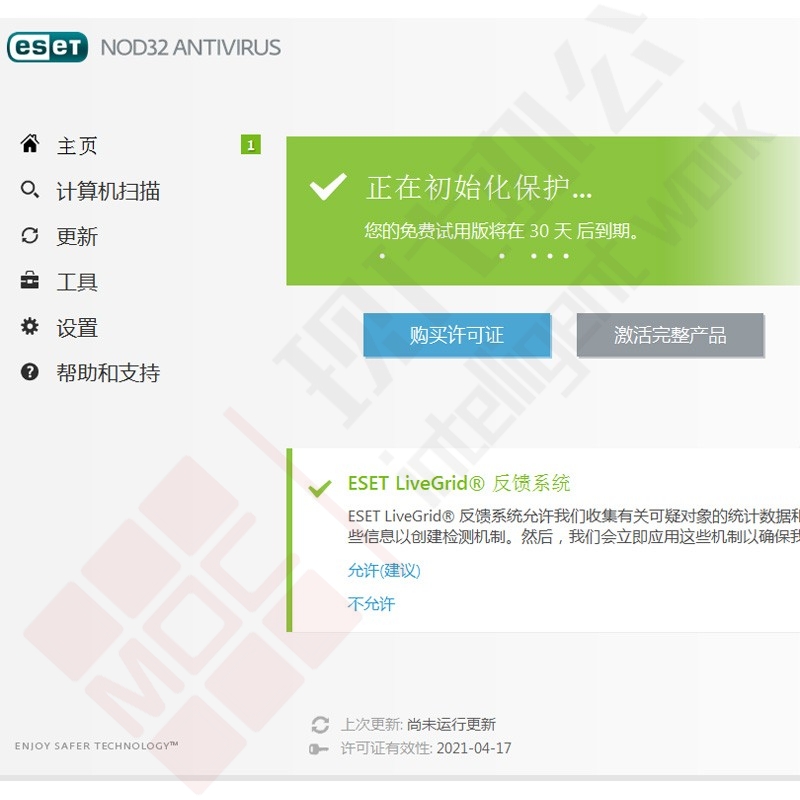
Task: Click the gear icon for 设置
Action: 30,326
